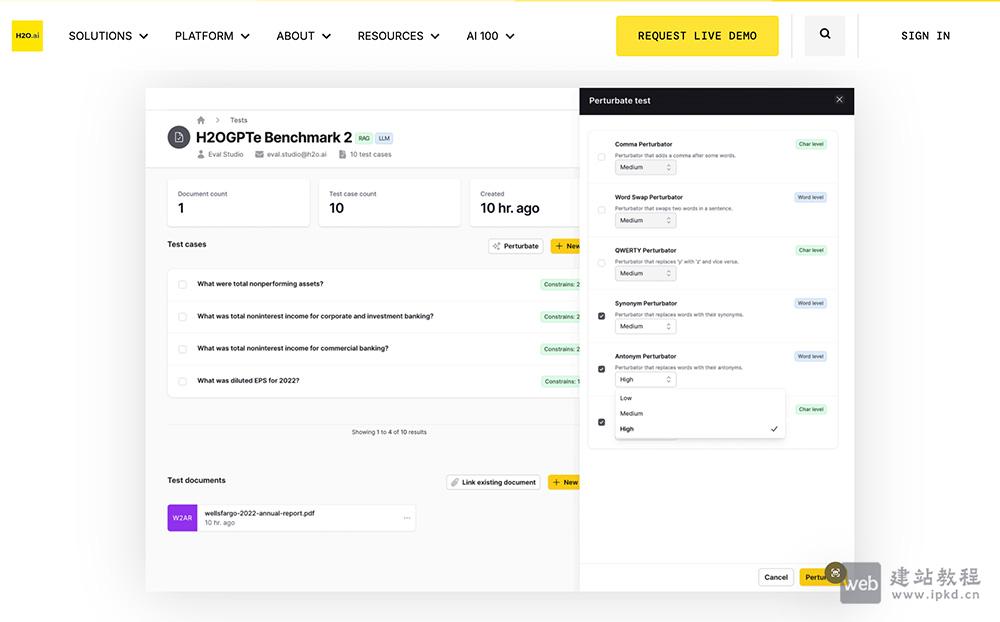
Task: Enable the Comma Perturbator checkbox
Action: (601, 157)
